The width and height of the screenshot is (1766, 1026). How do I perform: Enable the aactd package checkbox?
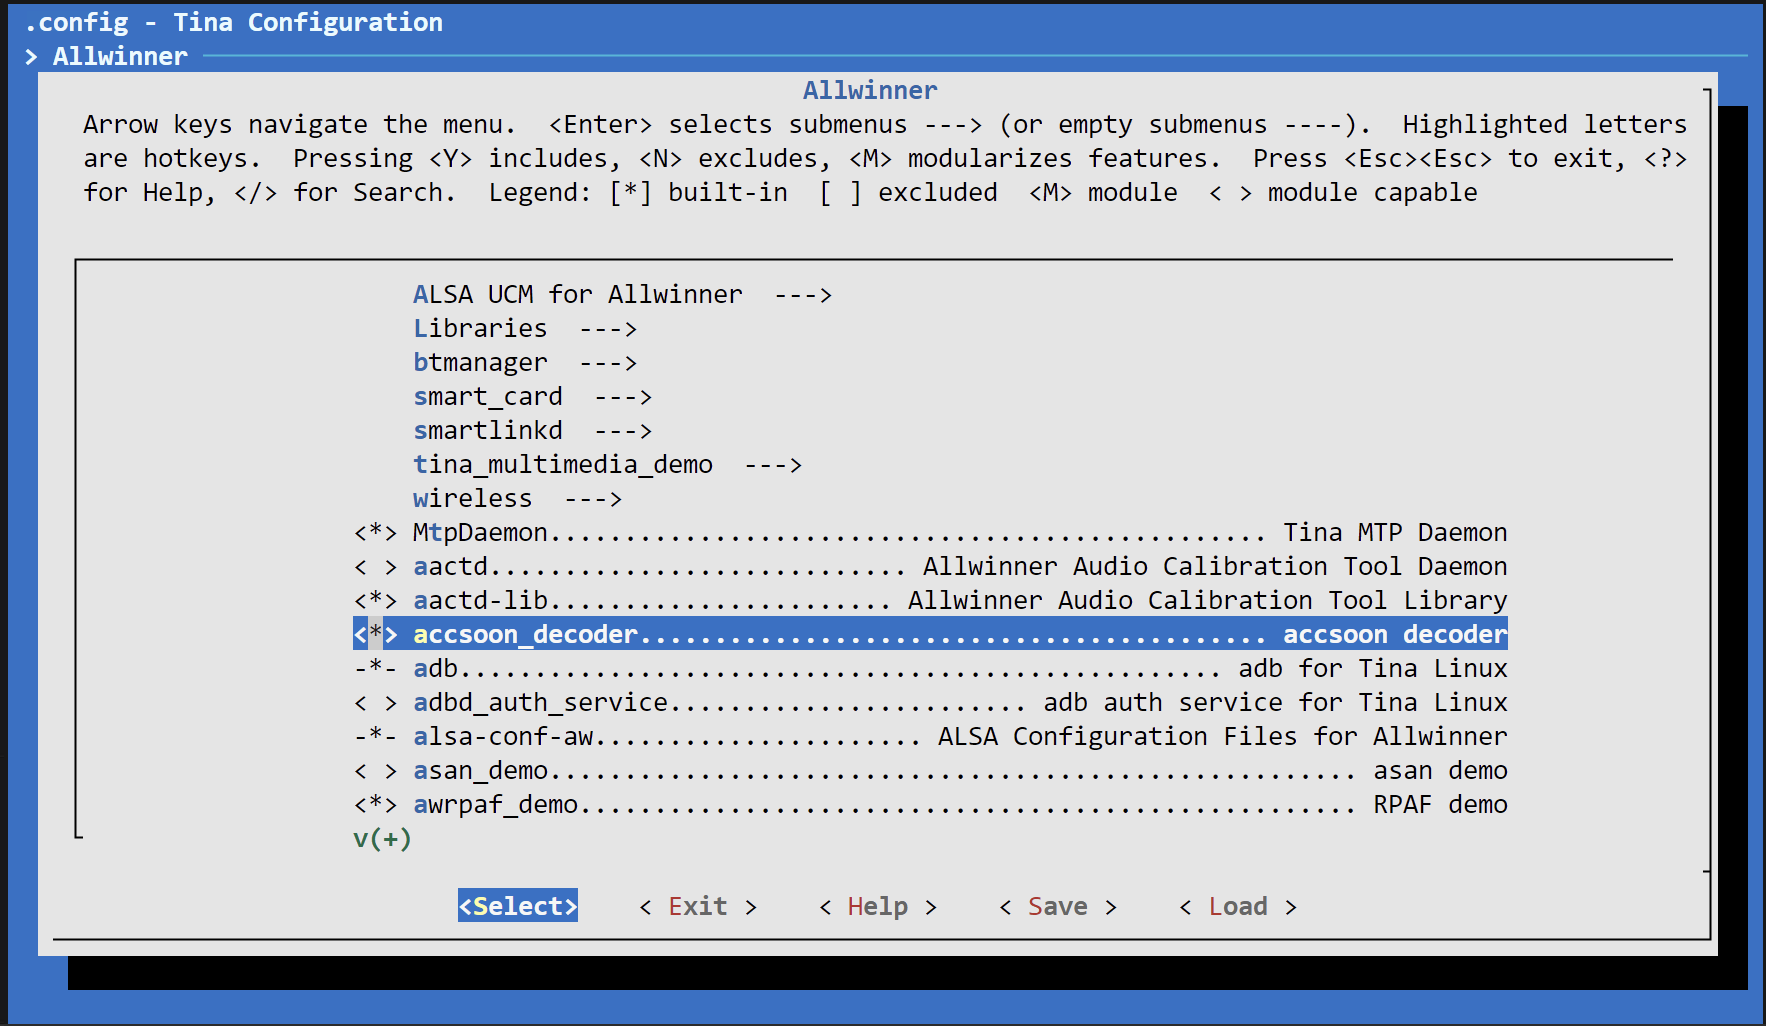[375, 567]
